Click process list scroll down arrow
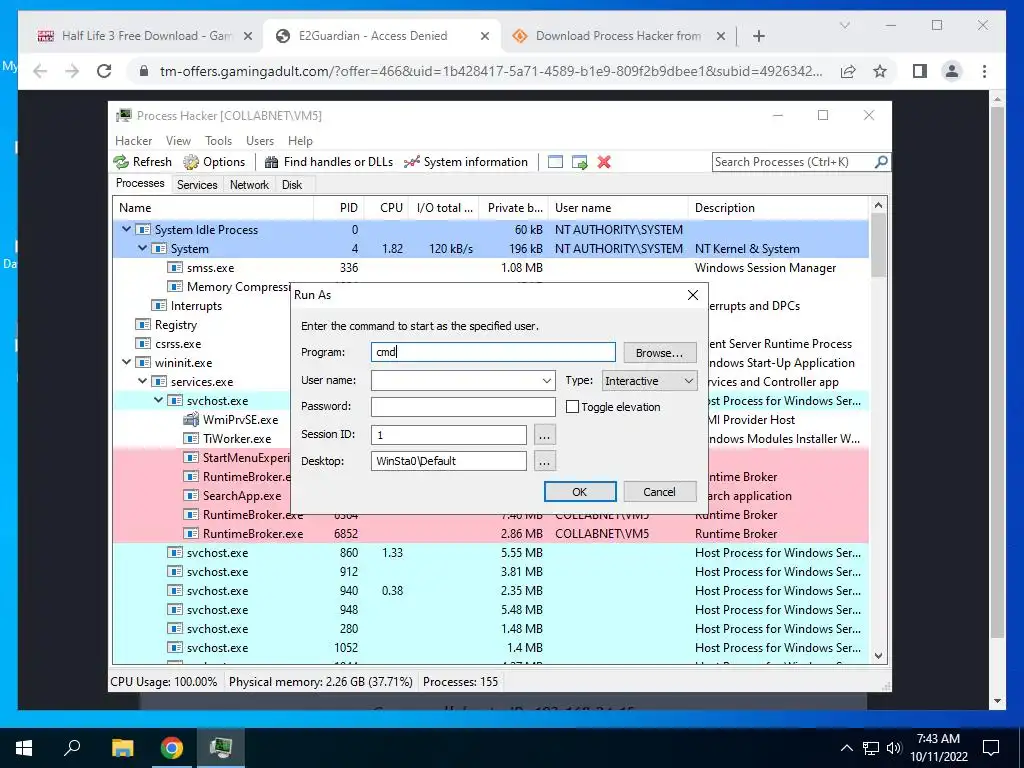 coord(878,656)
